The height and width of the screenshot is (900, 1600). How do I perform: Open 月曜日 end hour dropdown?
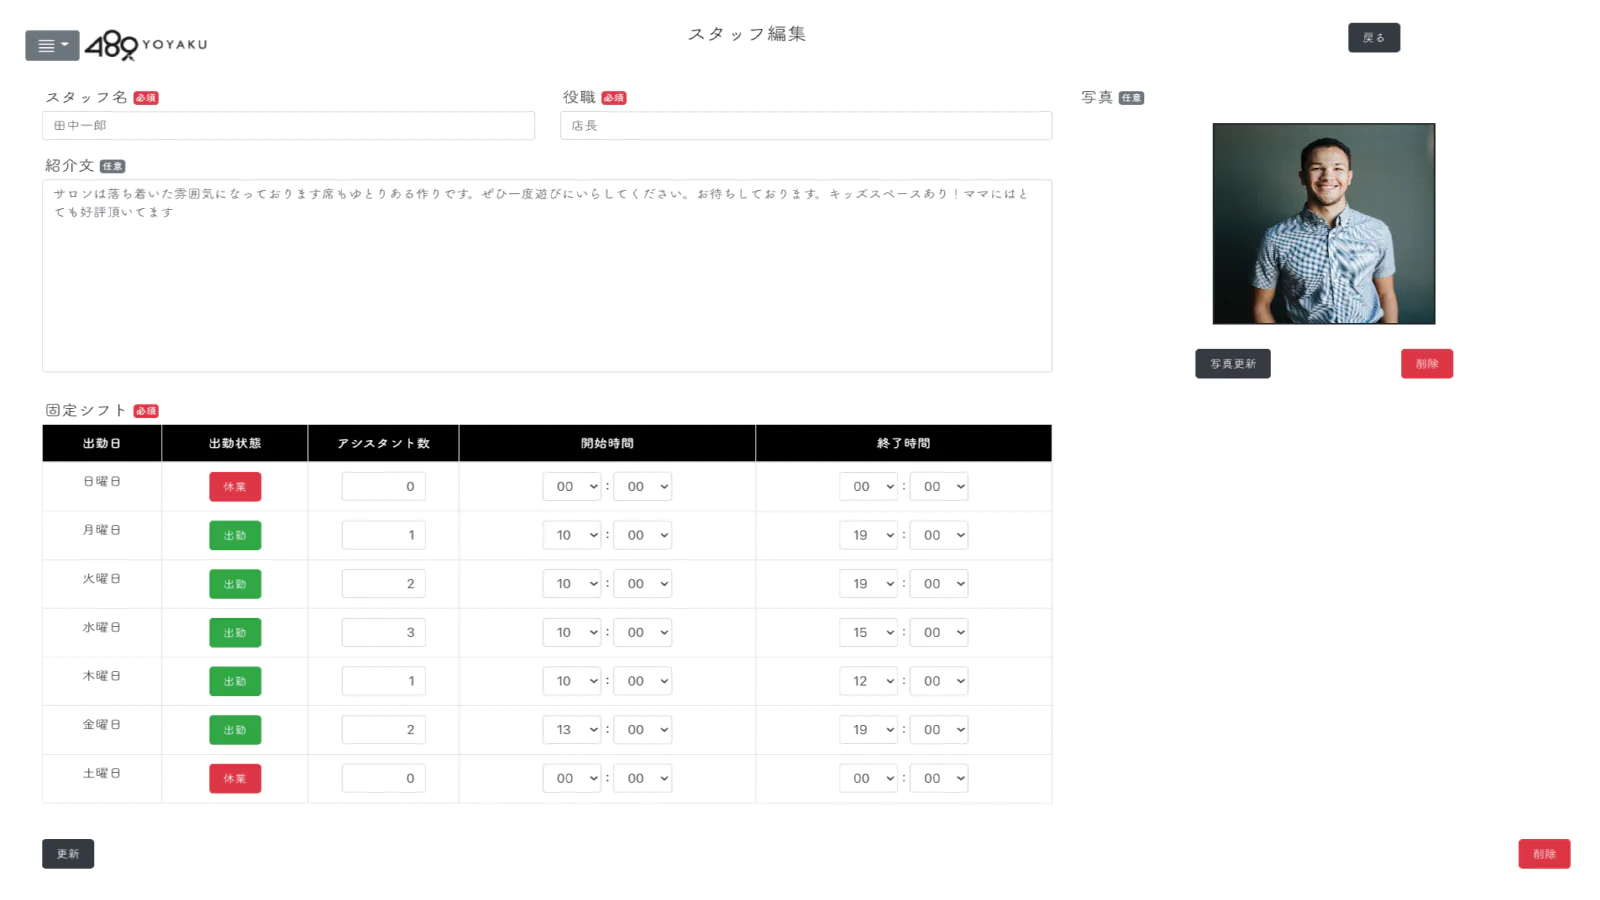[x=868, y=535]
